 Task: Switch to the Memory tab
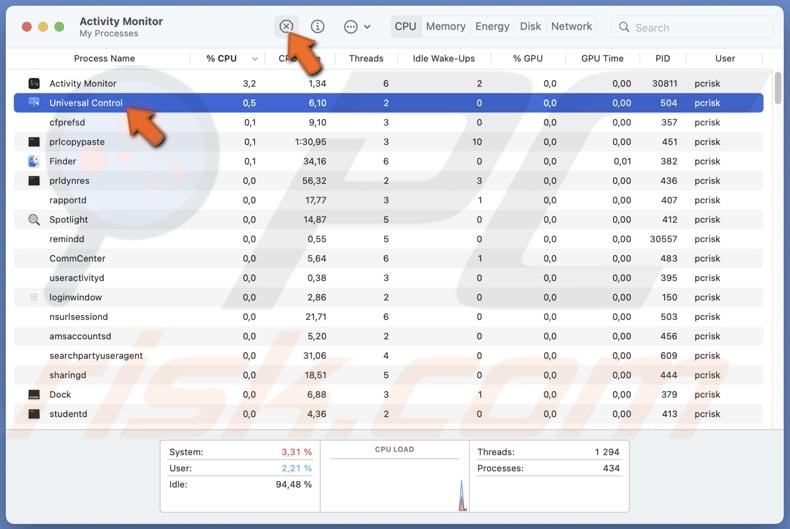(446, 26)
